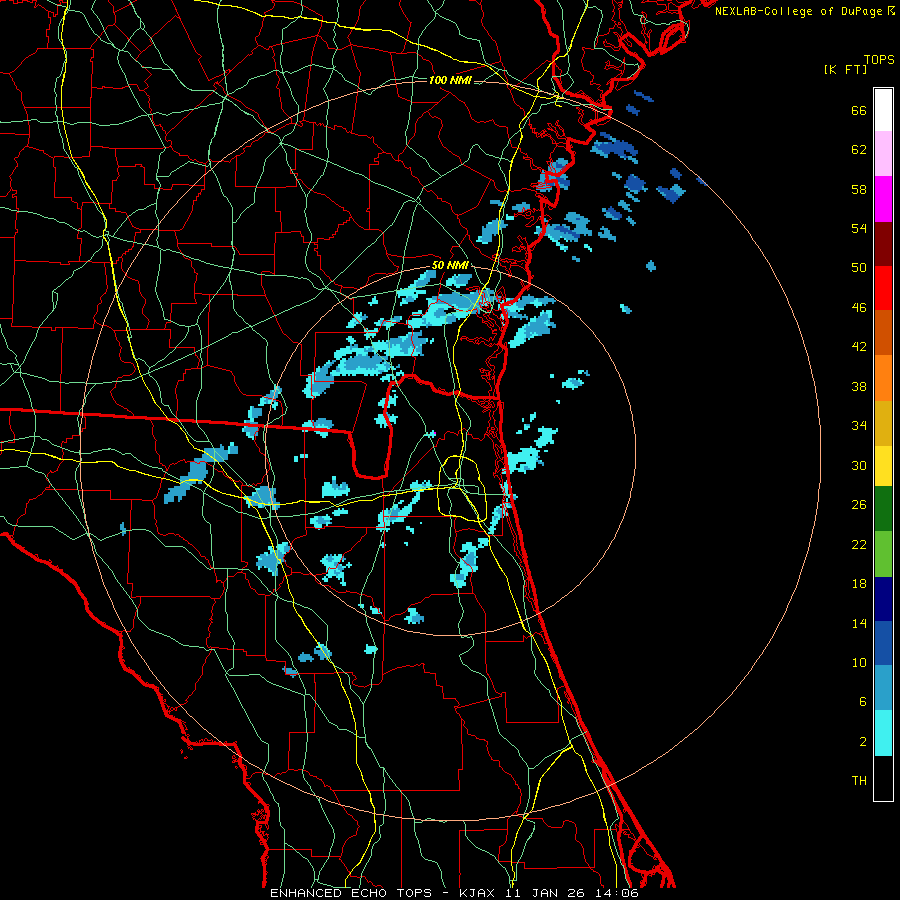Pick the light pink legend swatch

pos(883,154)
